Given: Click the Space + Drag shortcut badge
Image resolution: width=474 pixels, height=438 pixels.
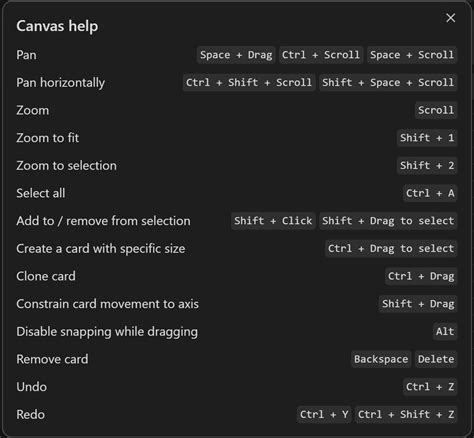Looking at the screenshot, I should [x=236, y=55].
